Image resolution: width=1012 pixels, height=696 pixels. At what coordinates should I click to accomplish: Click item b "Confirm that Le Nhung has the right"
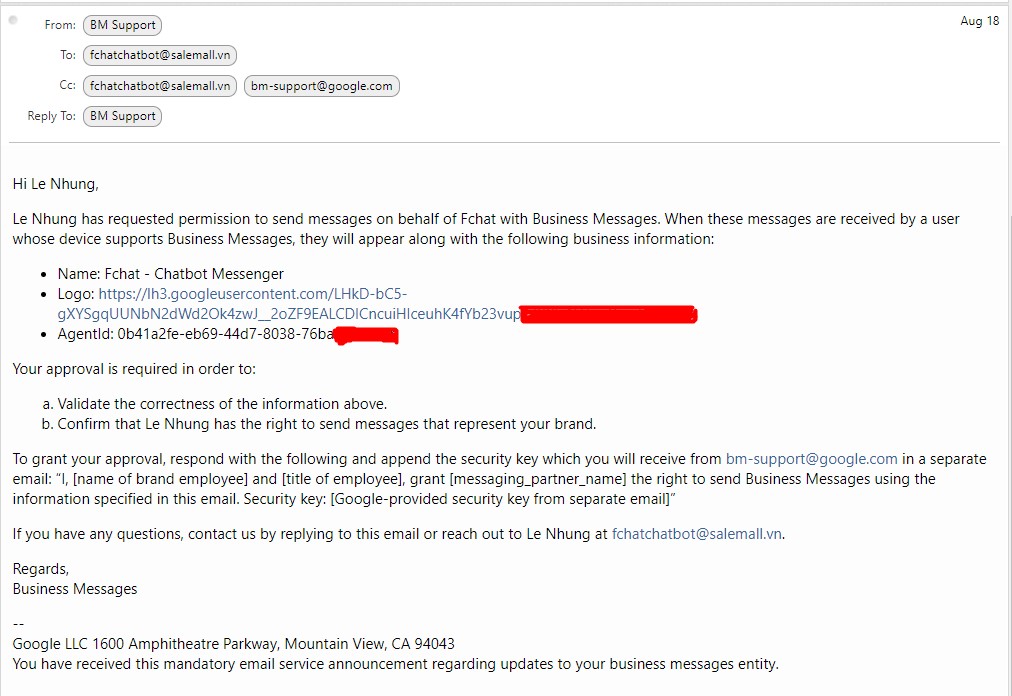(327, 424)
